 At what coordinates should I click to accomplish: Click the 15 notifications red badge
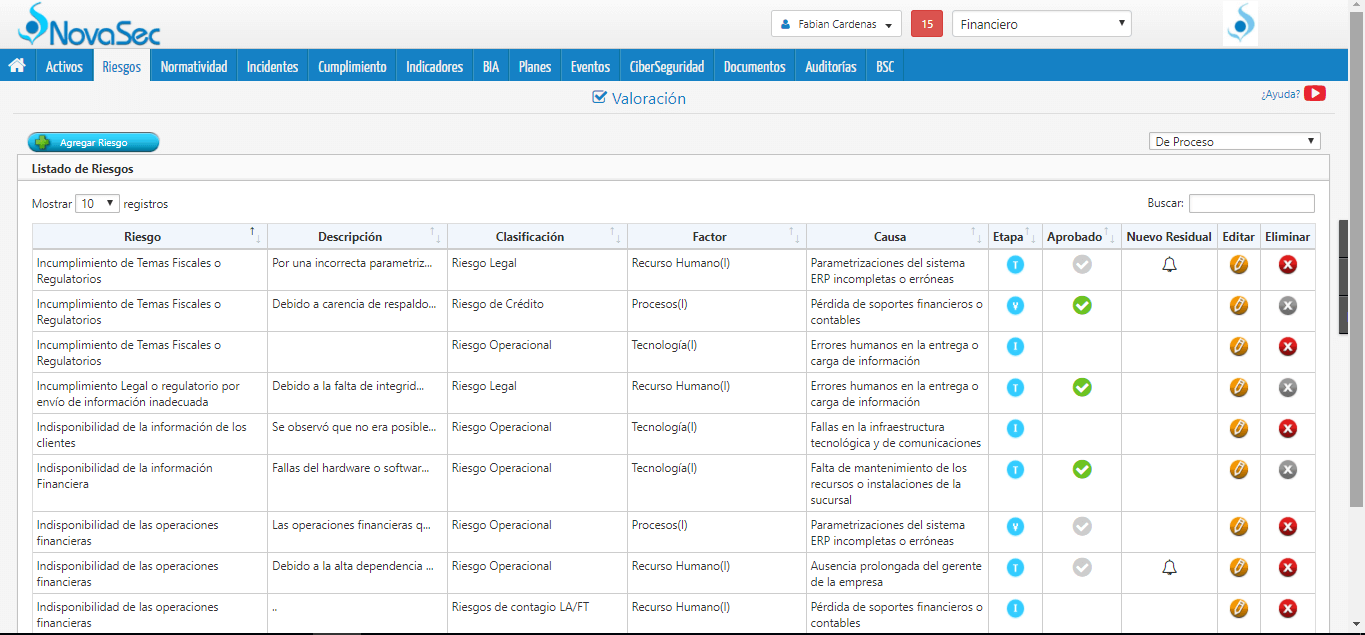(927, 24)
